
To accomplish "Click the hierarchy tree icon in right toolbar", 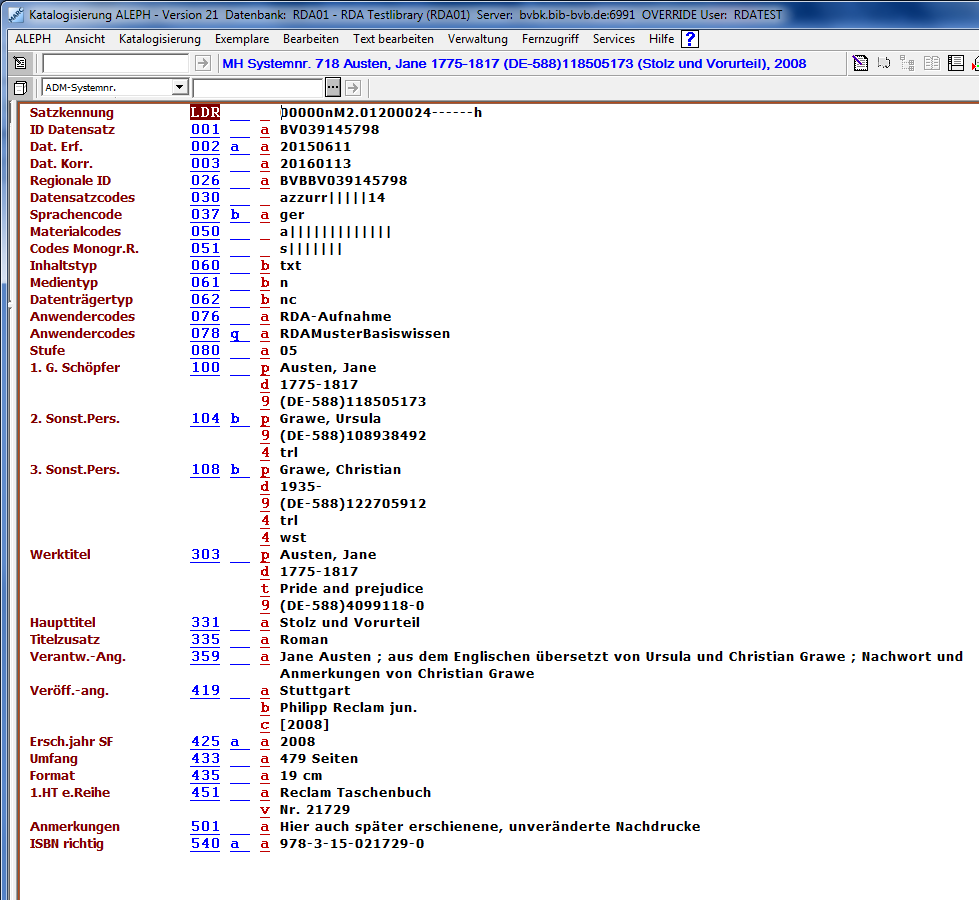I will pyautogui.click(x=908, y=63).
